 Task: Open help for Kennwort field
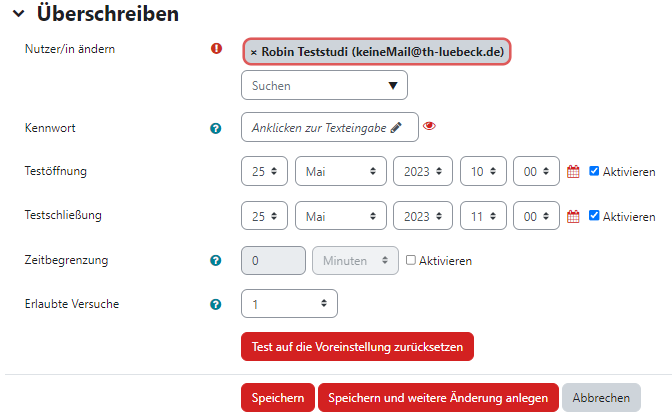tap(216, 128)
